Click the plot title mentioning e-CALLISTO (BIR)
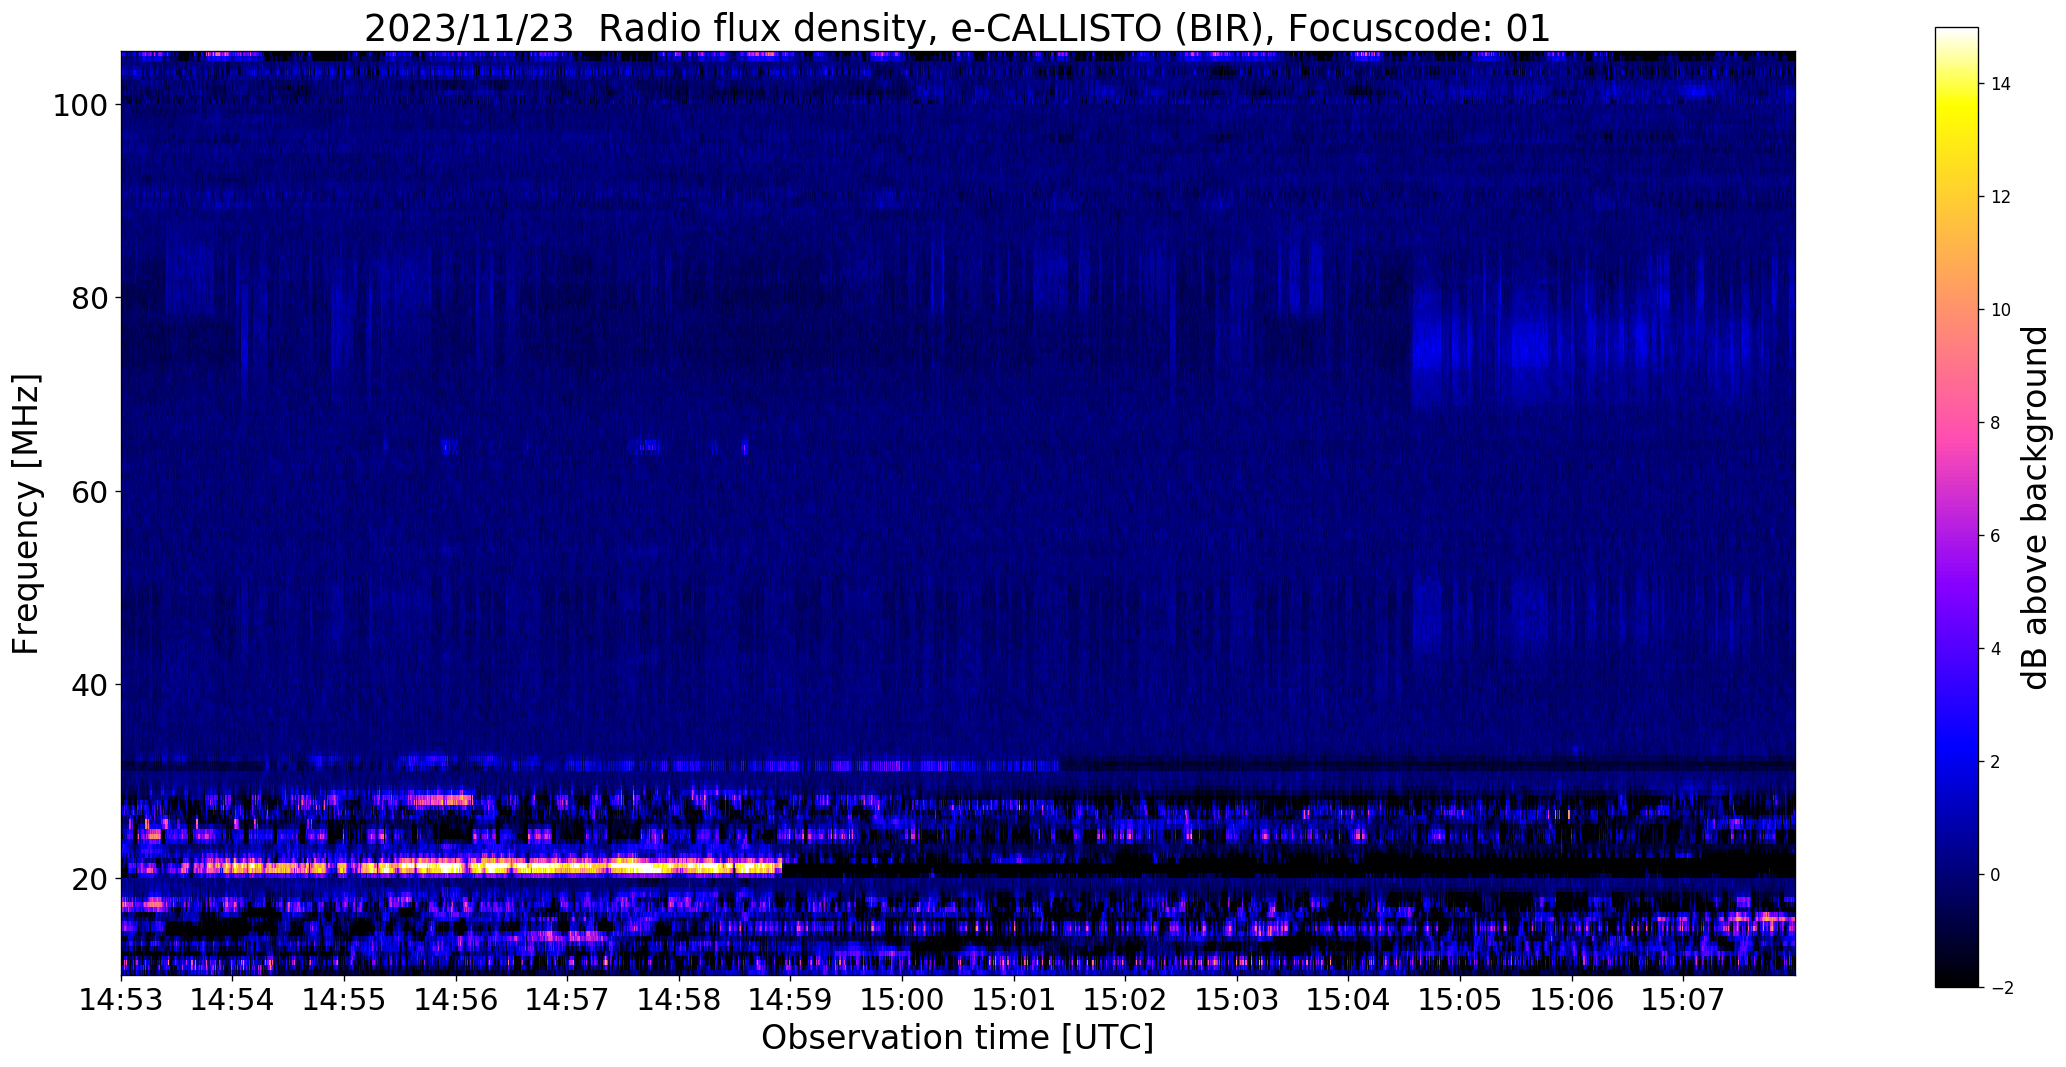Screen dimensions: 2066x1067 (957, 28)
